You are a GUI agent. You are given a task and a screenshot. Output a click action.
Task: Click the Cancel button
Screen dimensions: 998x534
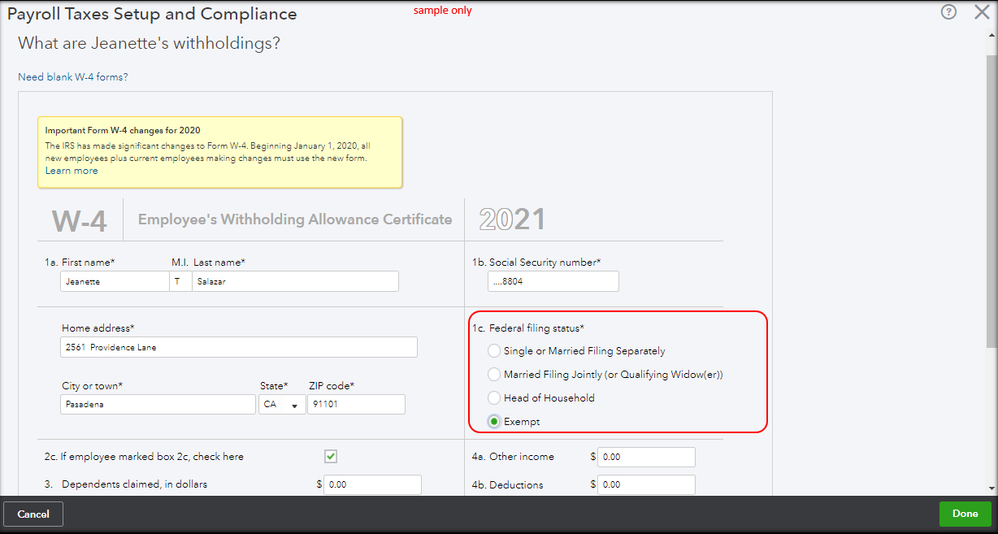34,514
